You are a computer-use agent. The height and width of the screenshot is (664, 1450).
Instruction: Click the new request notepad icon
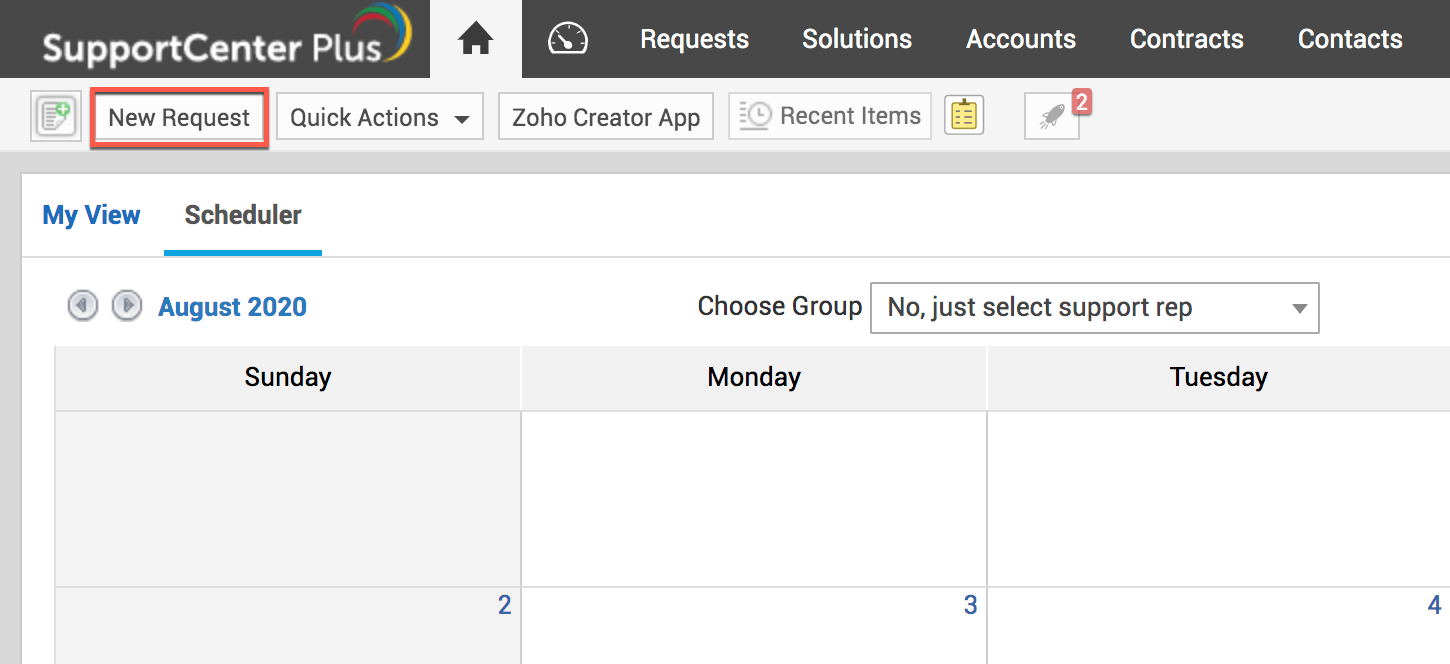(55, 117)
